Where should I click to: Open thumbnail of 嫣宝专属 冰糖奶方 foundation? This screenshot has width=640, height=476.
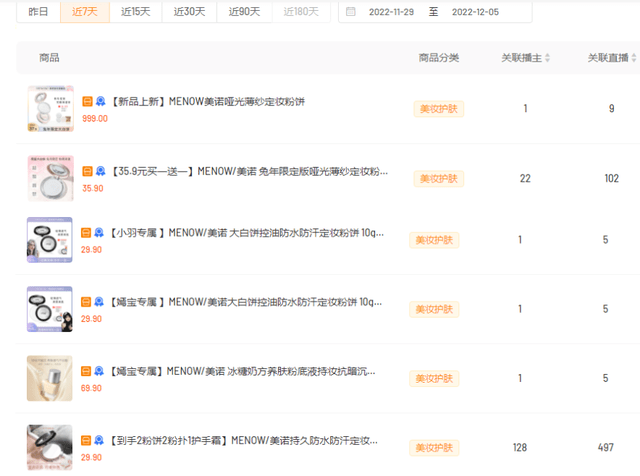(x=49, y=378)
